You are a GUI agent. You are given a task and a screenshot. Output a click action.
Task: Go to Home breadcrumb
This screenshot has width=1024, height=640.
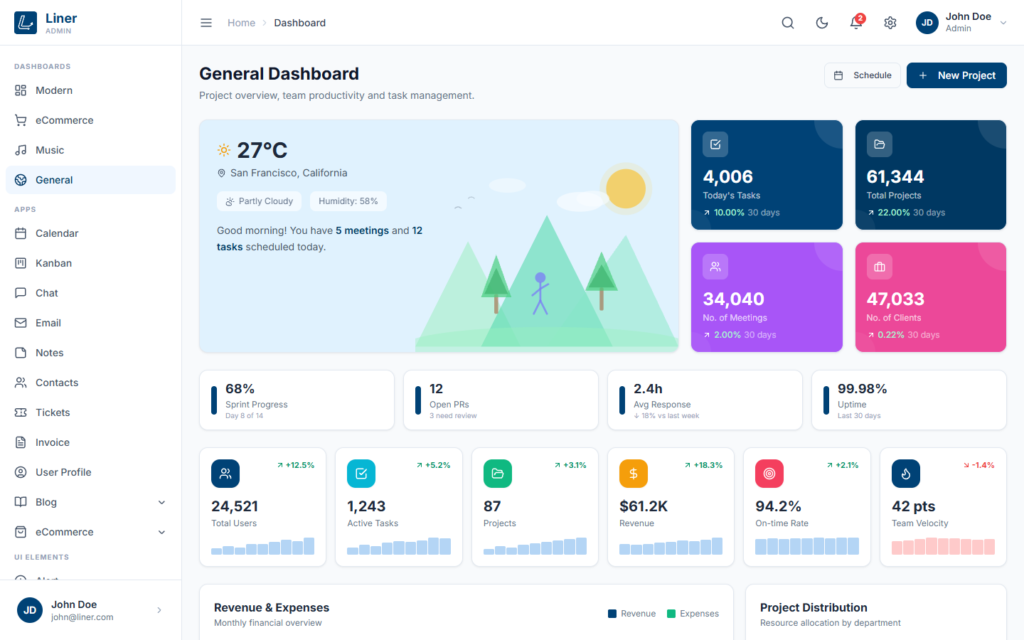pyautogui.click(x=241, y=23)
